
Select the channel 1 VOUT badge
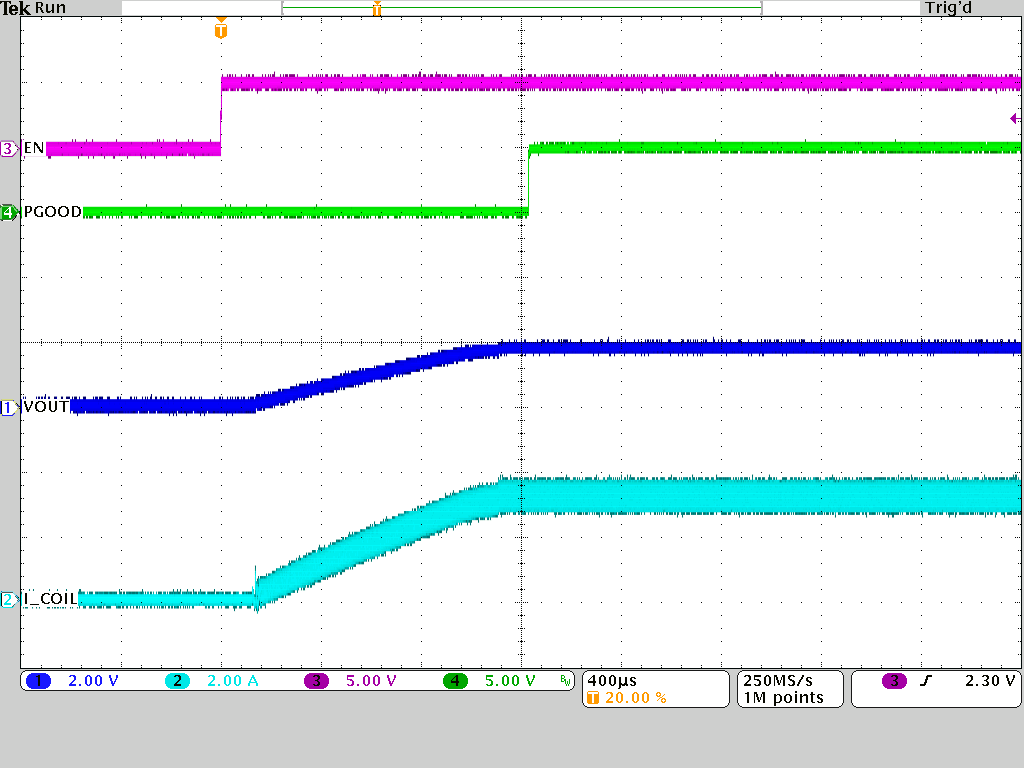[38, 681]
